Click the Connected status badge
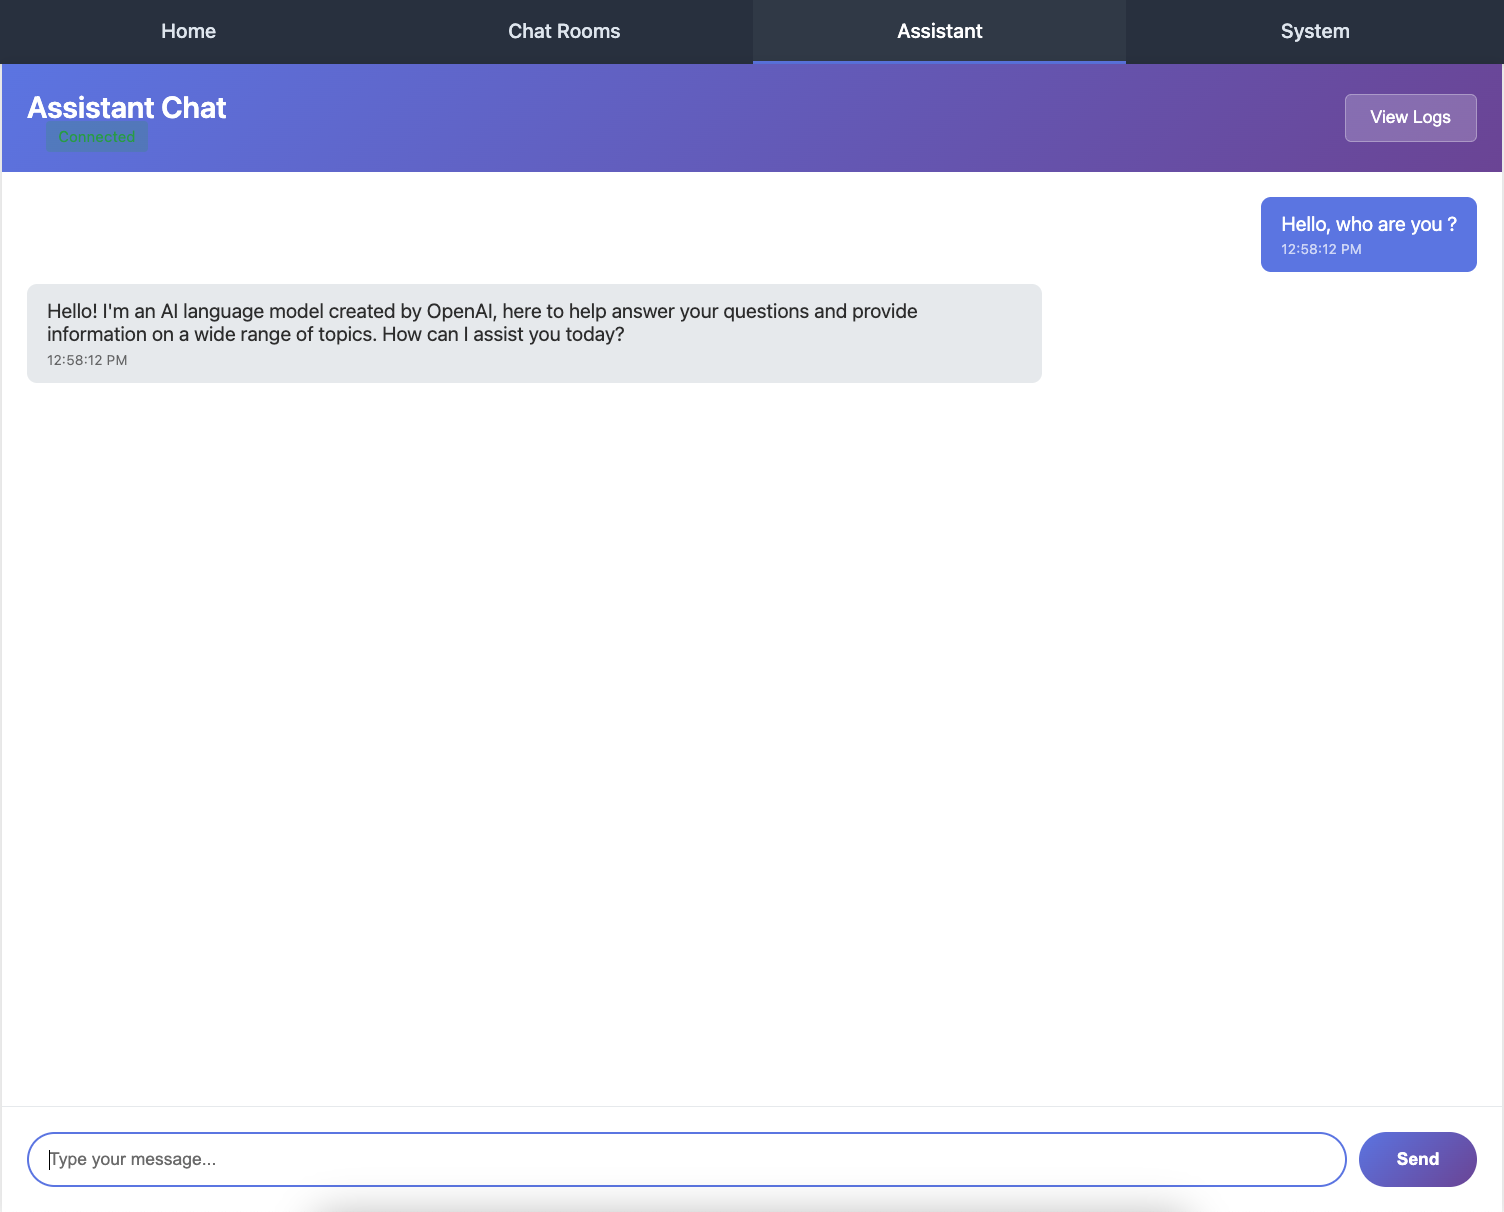 click(x=97, y=137)
